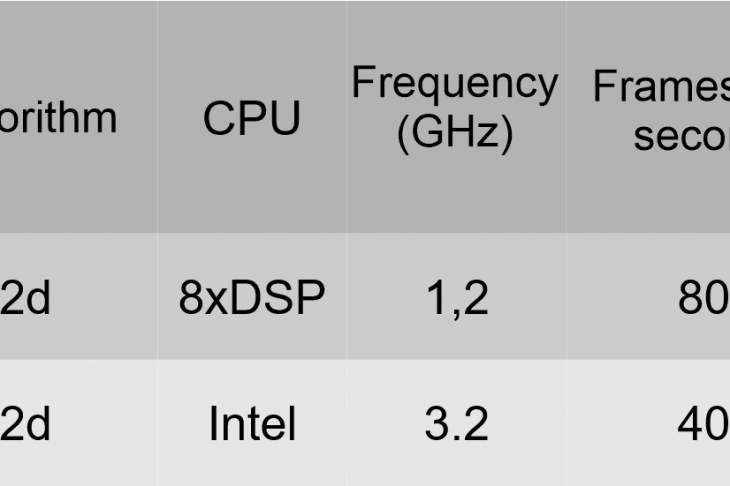730x486 pixels.
Task: Select the Intel cell
Action: (252, 423)
